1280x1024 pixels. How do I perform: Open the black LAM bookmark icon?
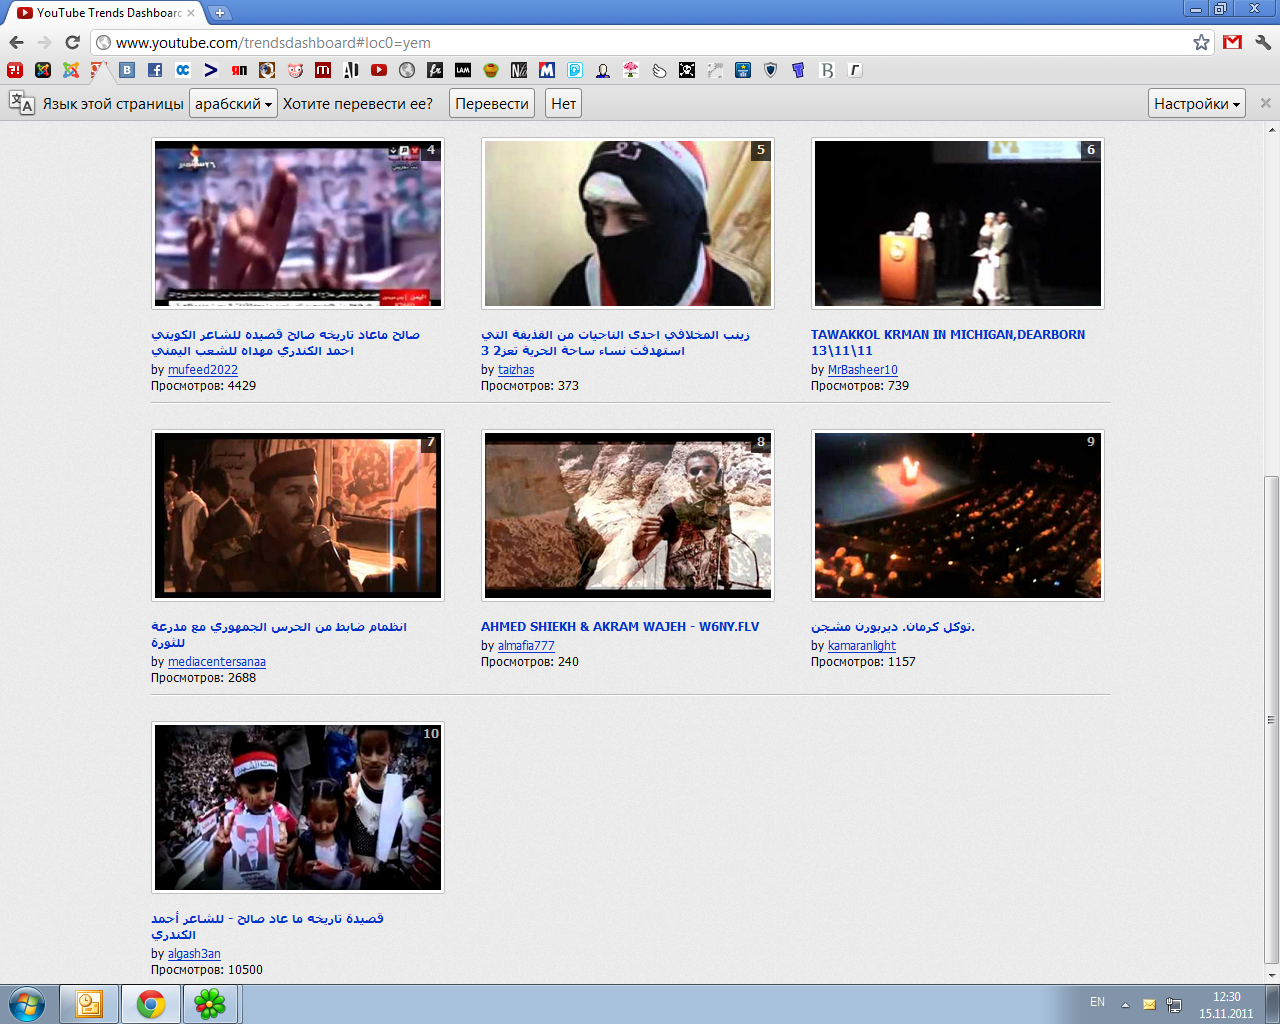(463, 70)
